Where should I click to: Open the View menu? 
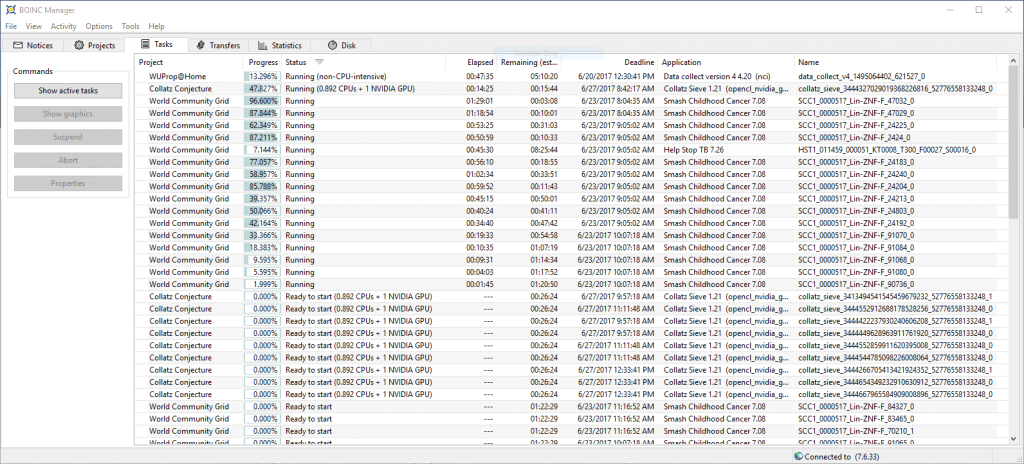click(34, 26)
